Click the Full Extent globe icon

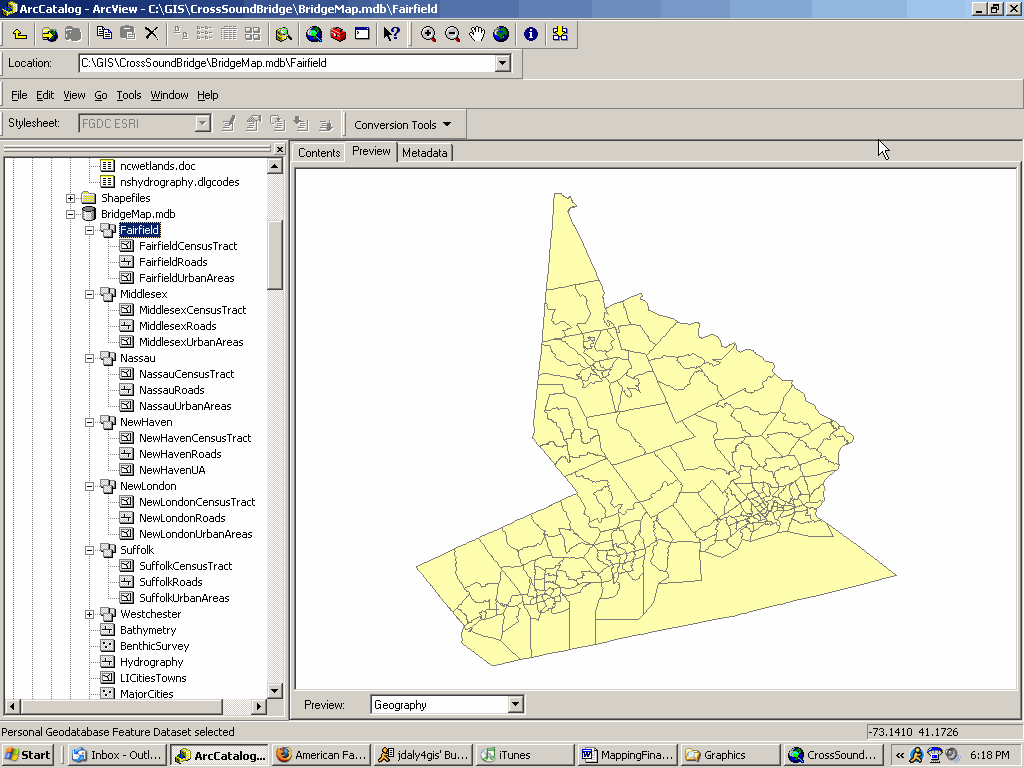point(501,34)
